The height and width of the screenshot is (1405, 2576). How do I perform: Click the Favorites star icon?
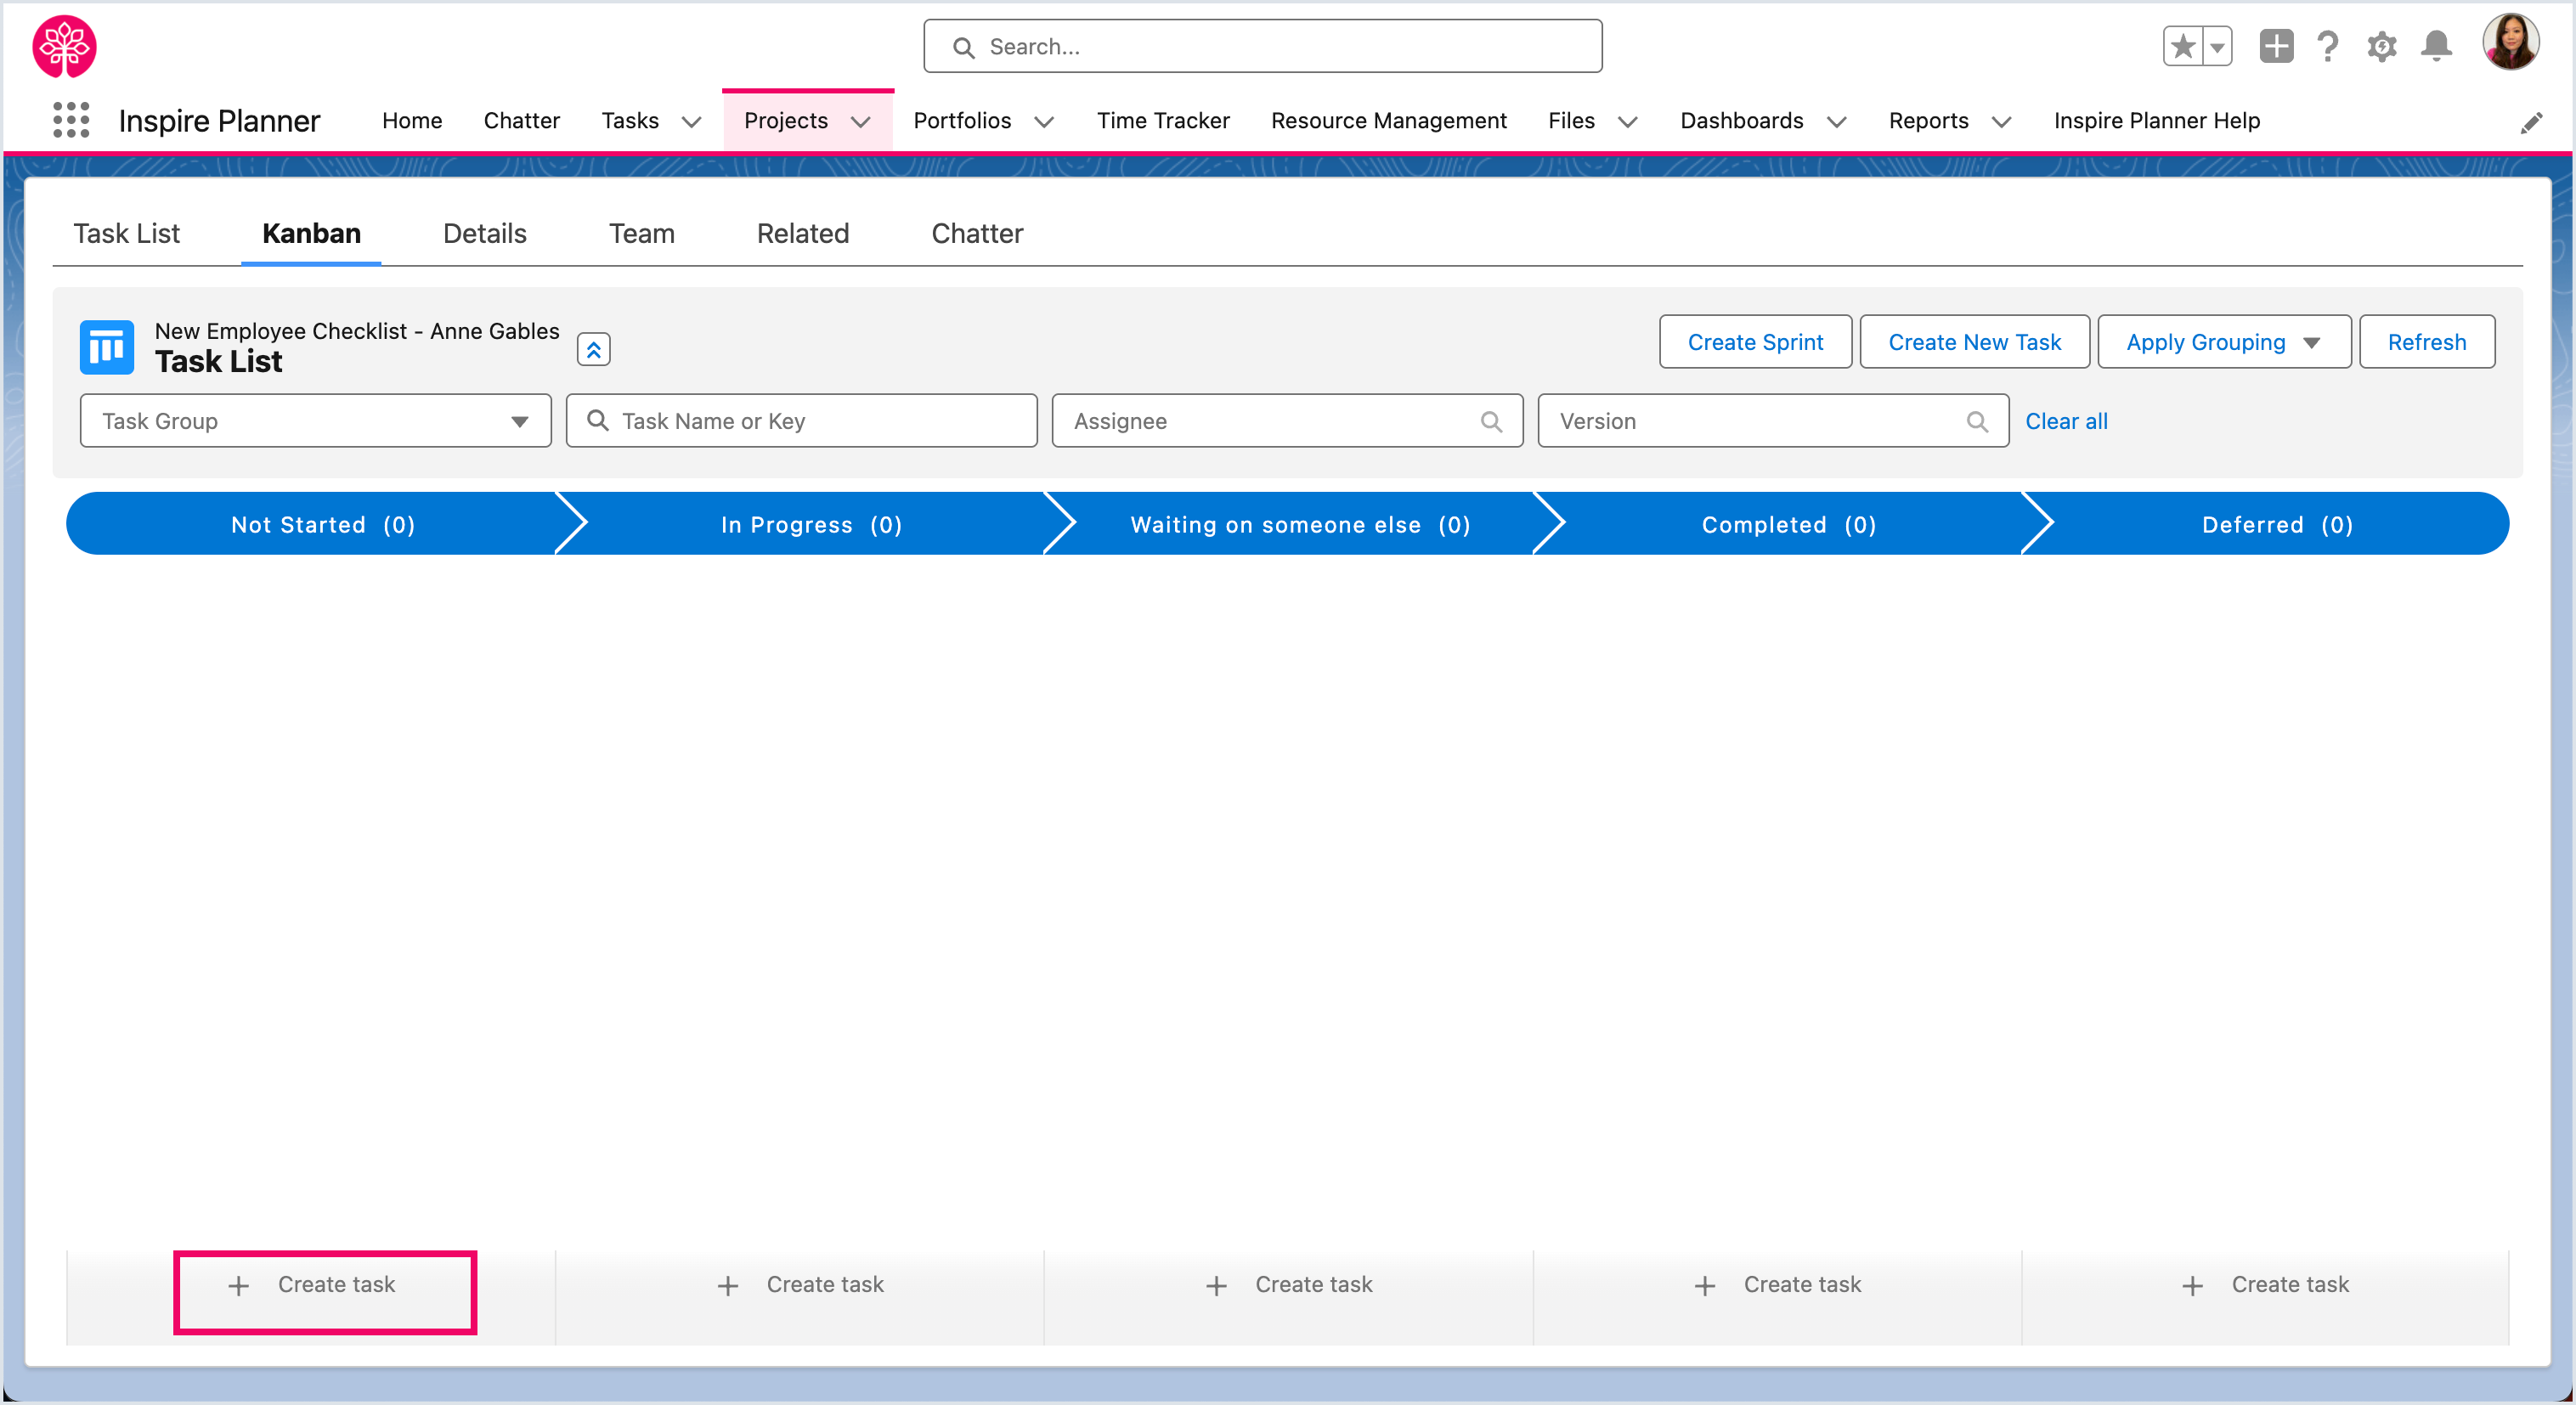click(2183, 46)
